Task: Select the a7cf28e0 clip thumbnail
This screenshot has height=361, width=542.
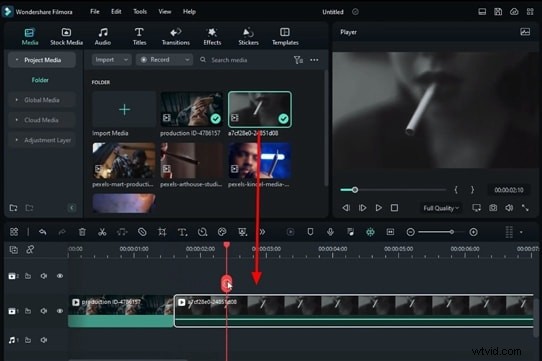Action: coord(260,109)
